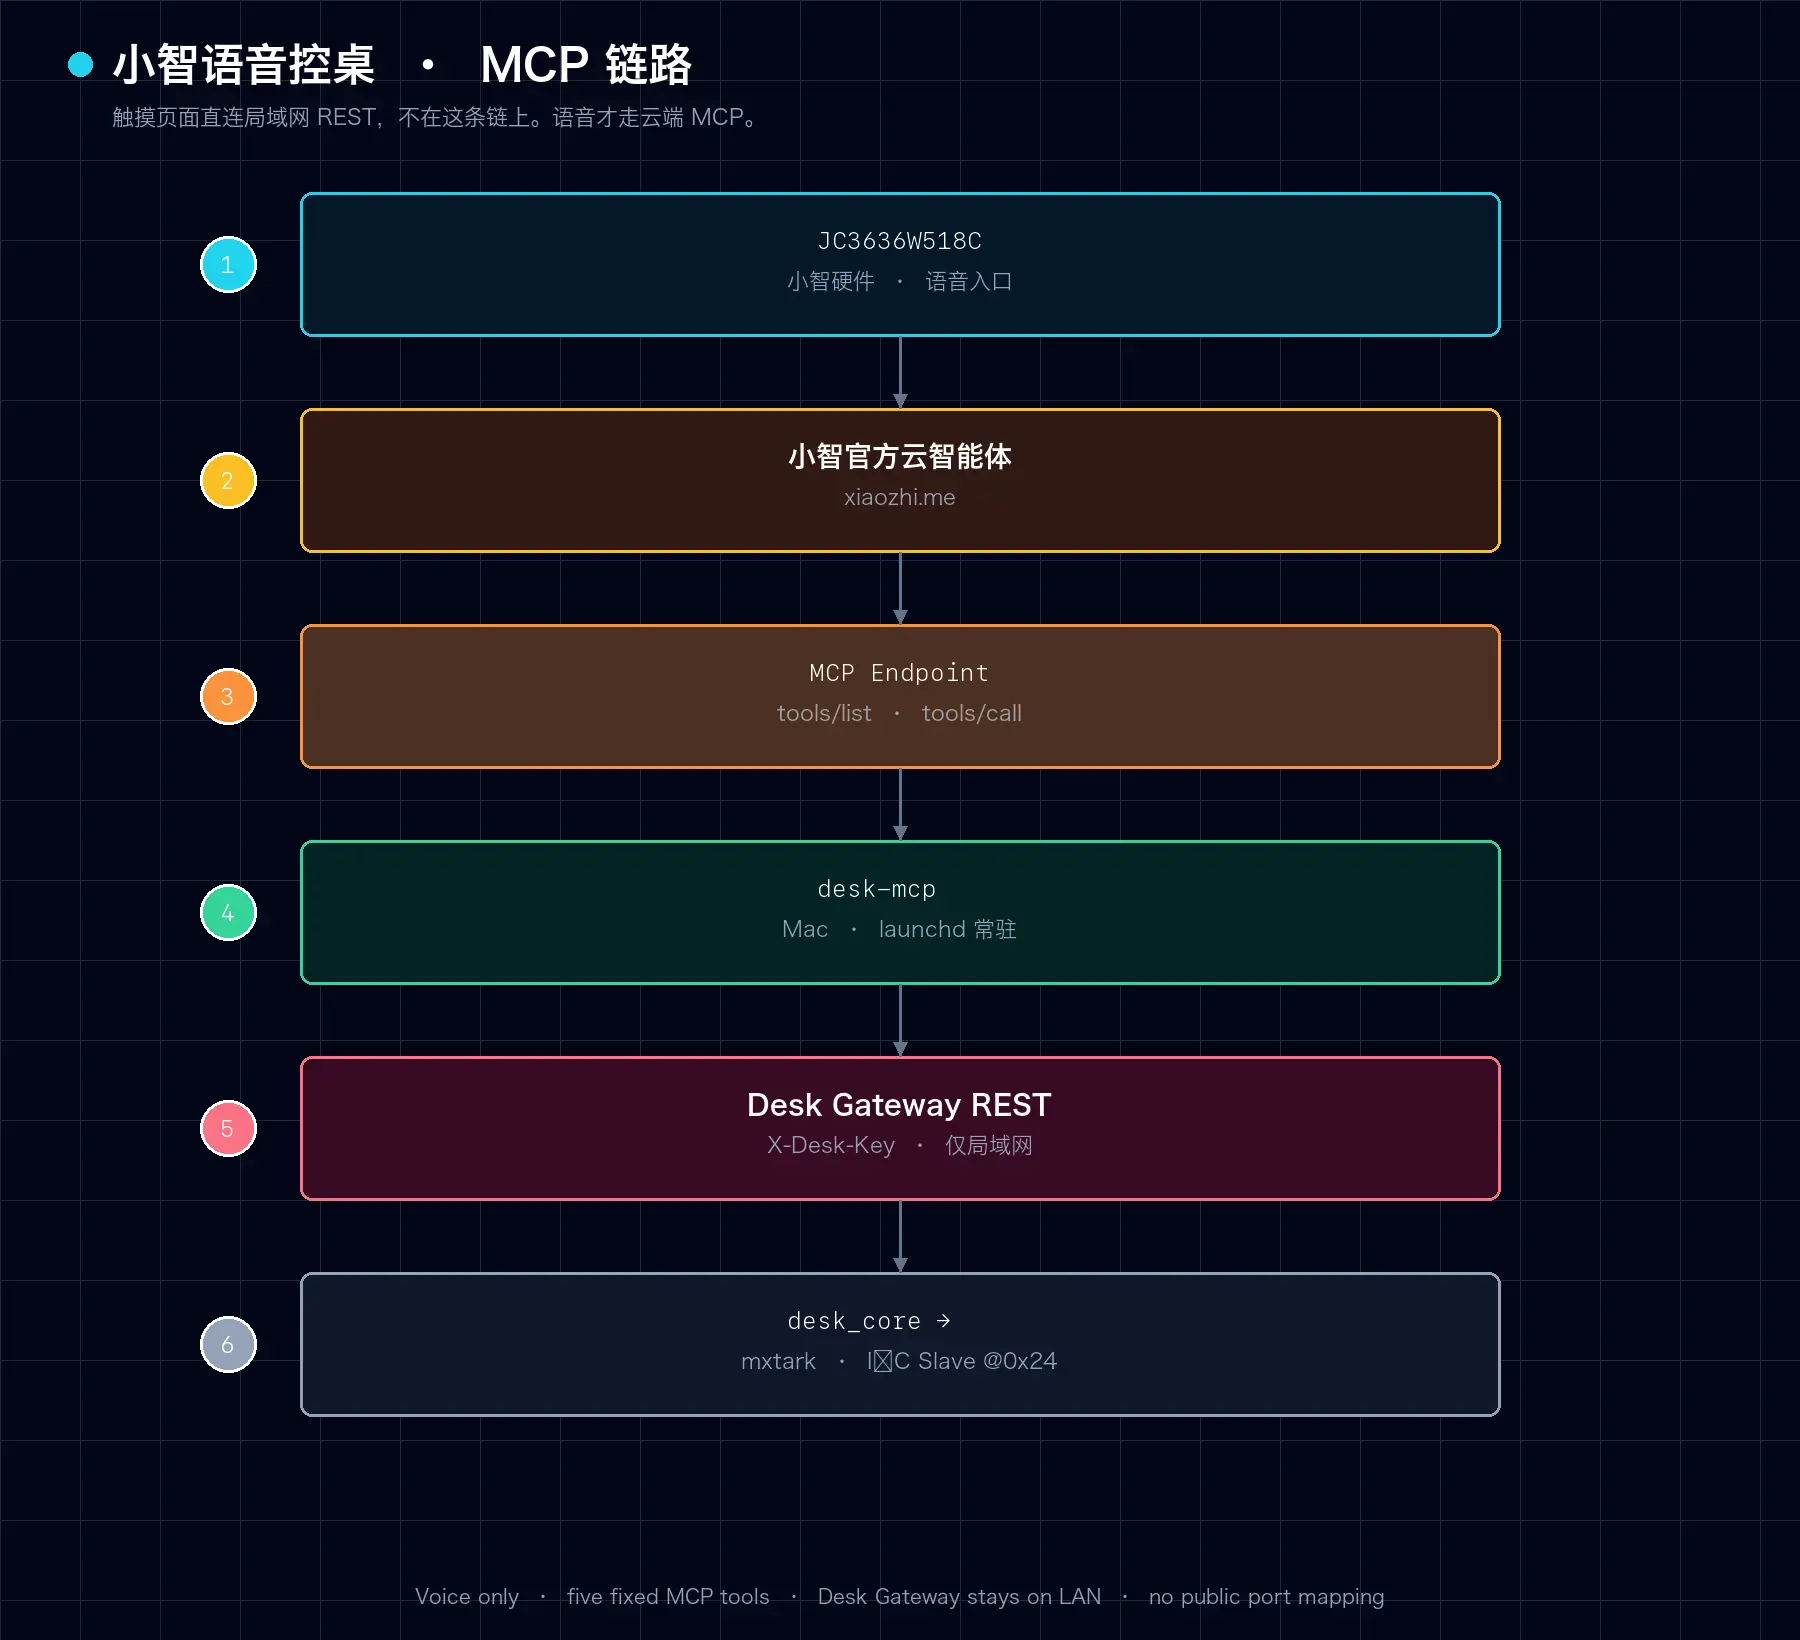1800x1640 pixels.
Task: Click the 'launchd 常驻' text
Action: (948, 930)
